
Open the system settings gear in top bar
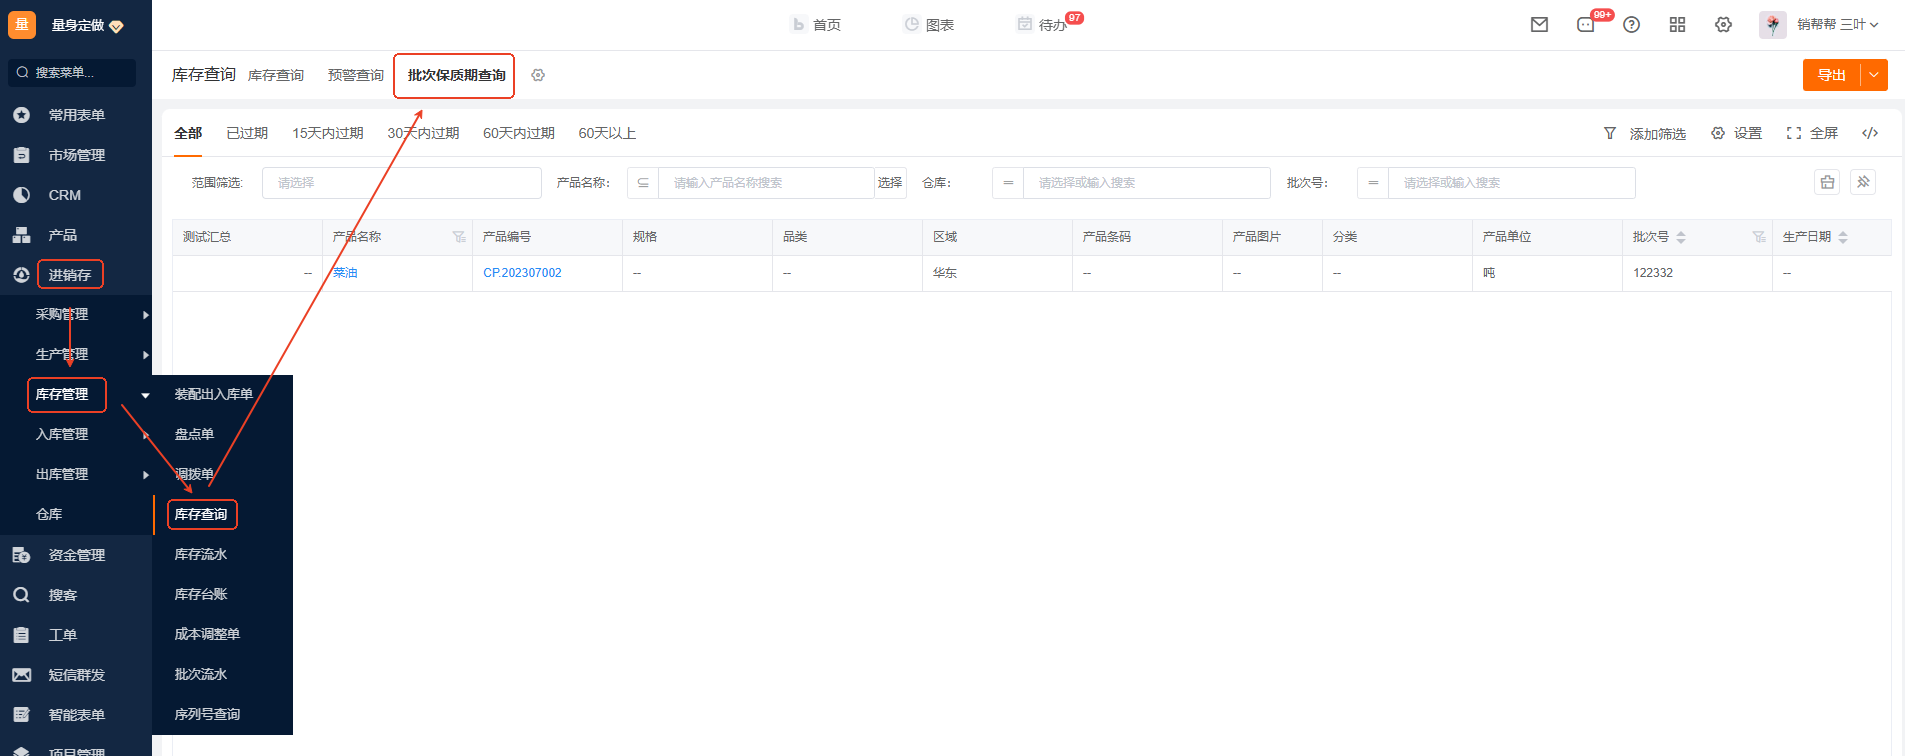pos(1723,25)
